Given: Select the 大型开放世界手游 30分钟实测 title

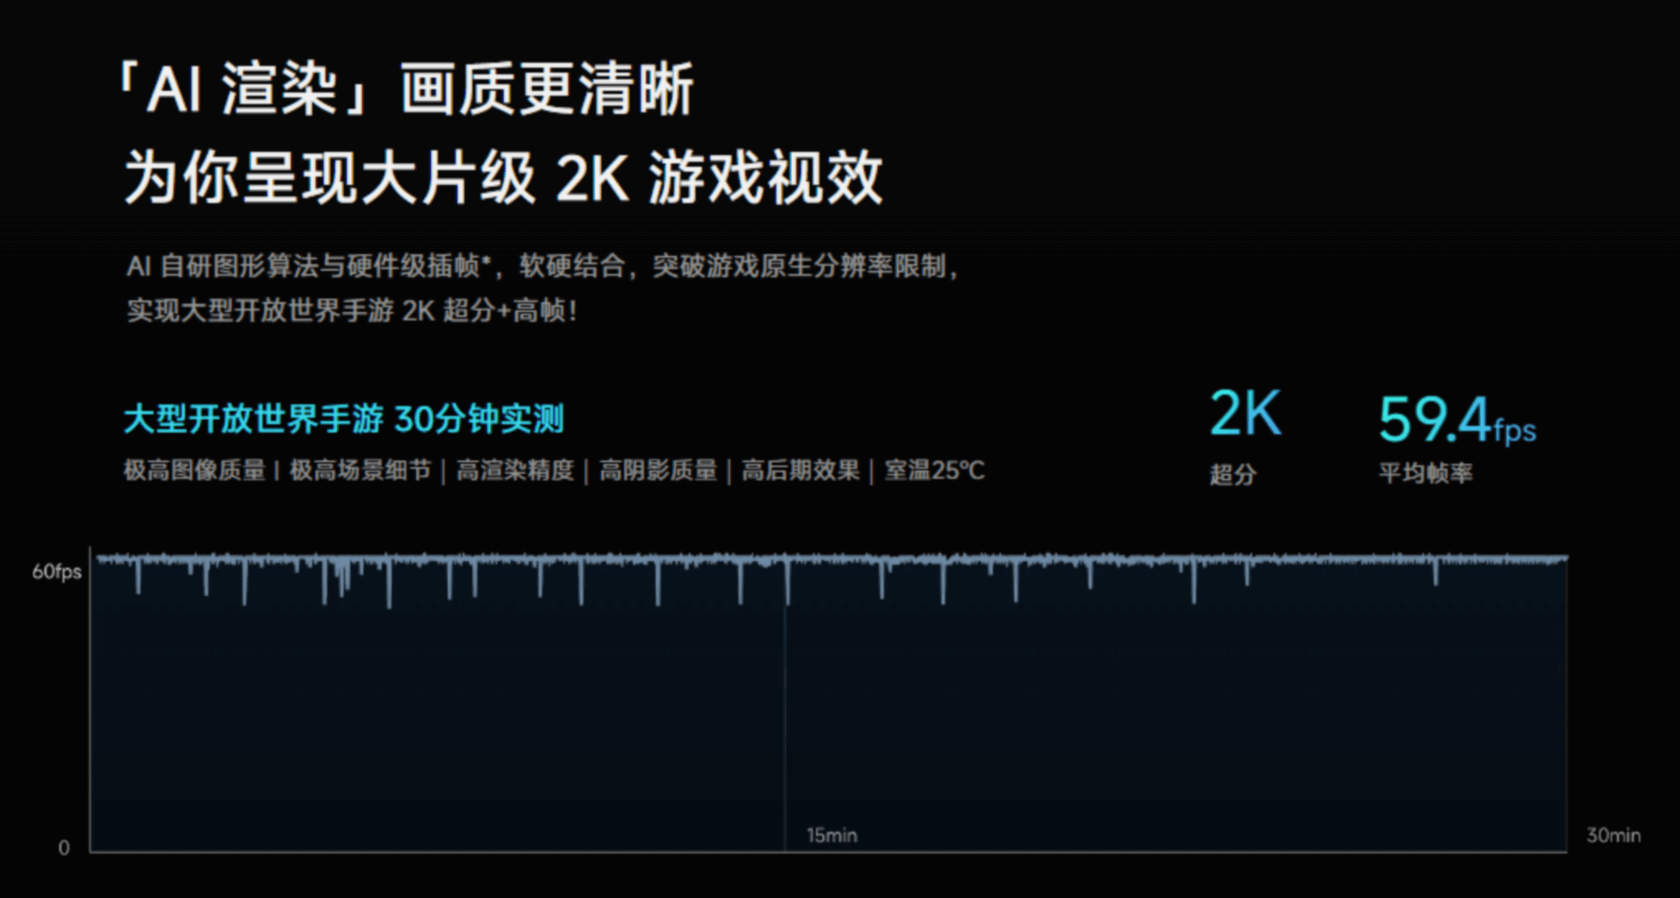Looking at the screenshot, I should click(x=343, y=419).
